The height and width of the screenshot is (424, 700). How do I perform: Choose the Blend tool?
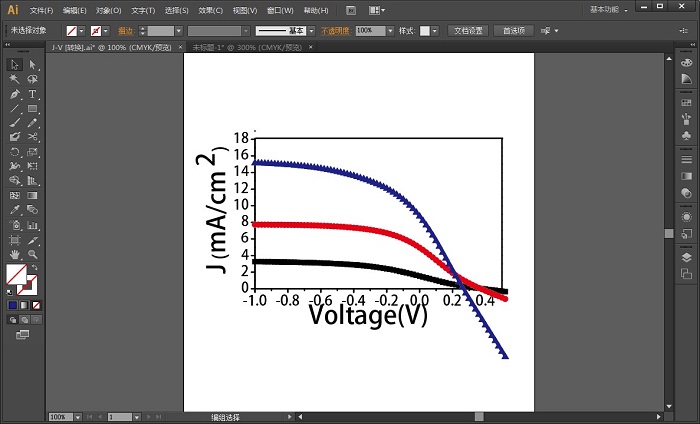coord(32,210)
